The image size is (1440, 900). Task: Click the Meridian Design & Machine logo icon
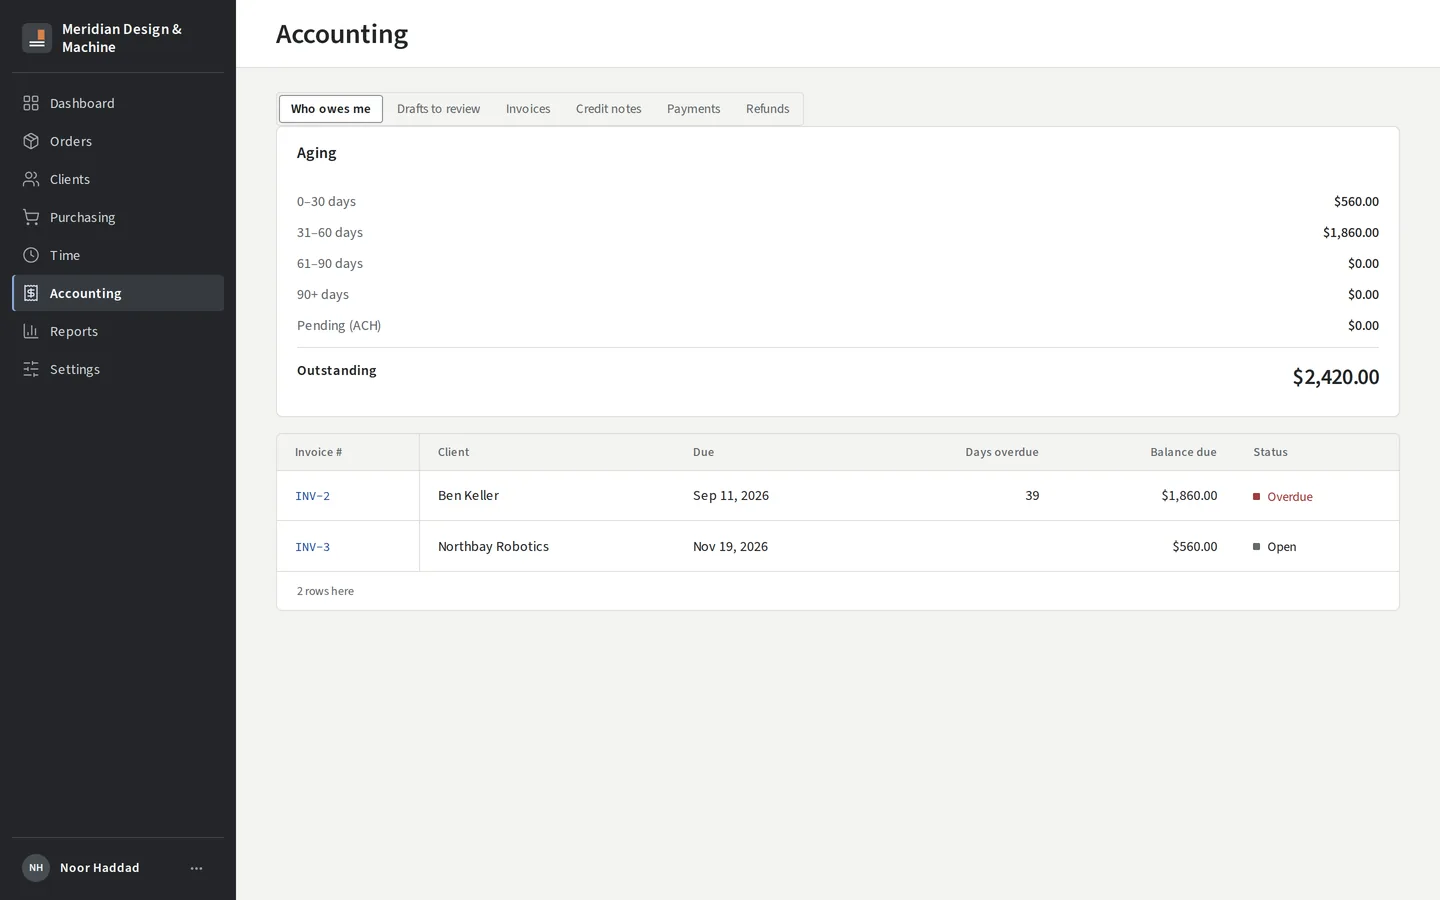pos(37,38)
